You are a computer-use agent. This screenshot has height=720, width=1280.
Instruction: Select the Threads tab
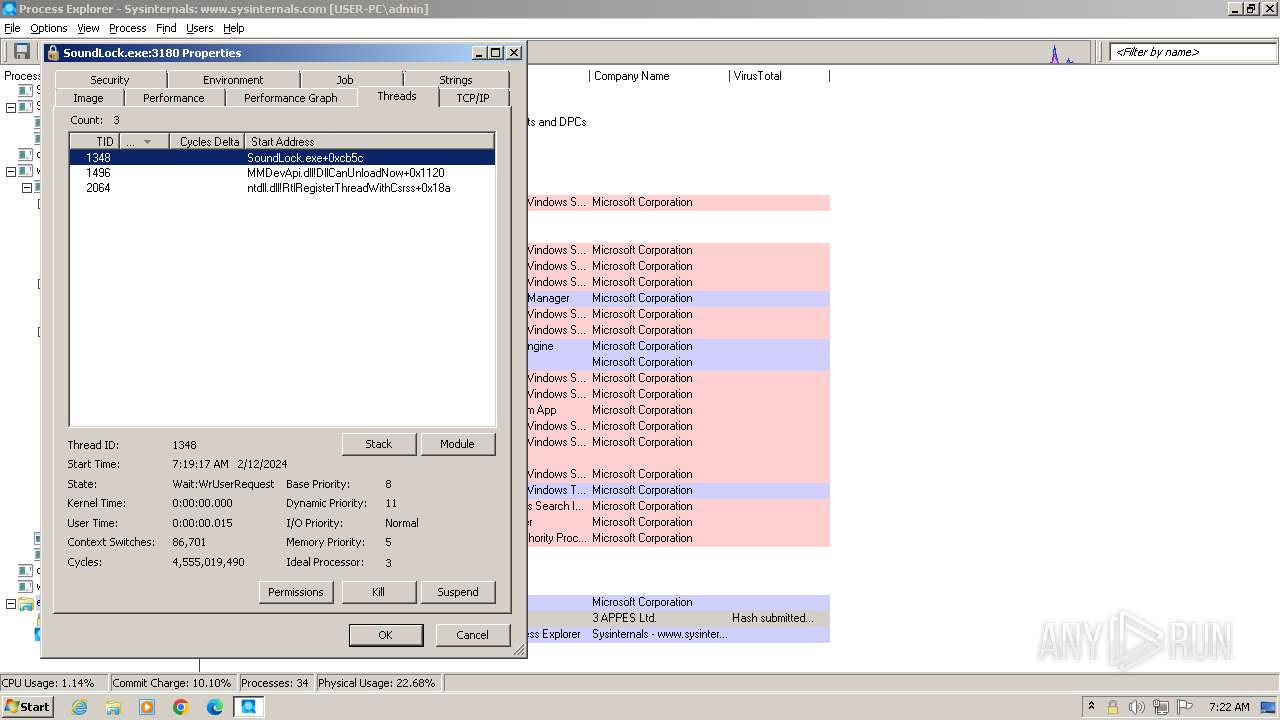397,97
